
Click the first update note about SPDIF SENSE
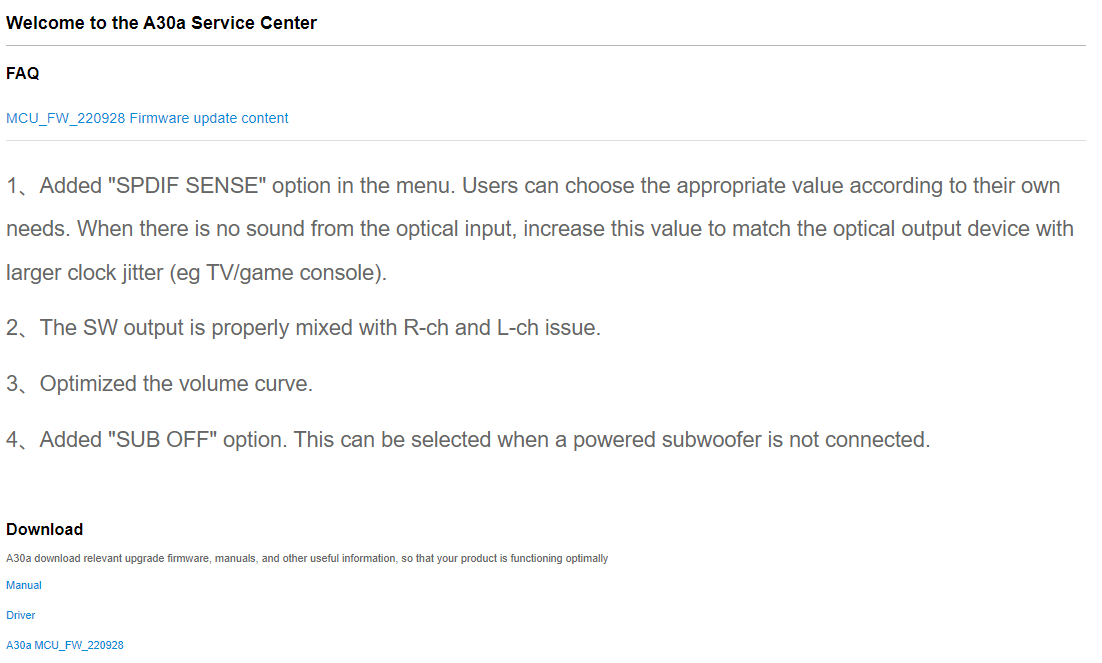pyautogui.click(x=540, y=229)
